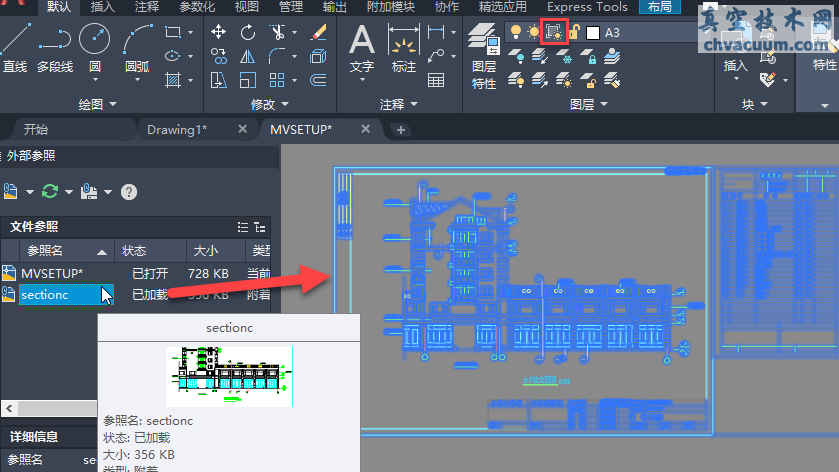Click the Array tool icon
The height and width of the screenshot is (472, 839).
277,80
